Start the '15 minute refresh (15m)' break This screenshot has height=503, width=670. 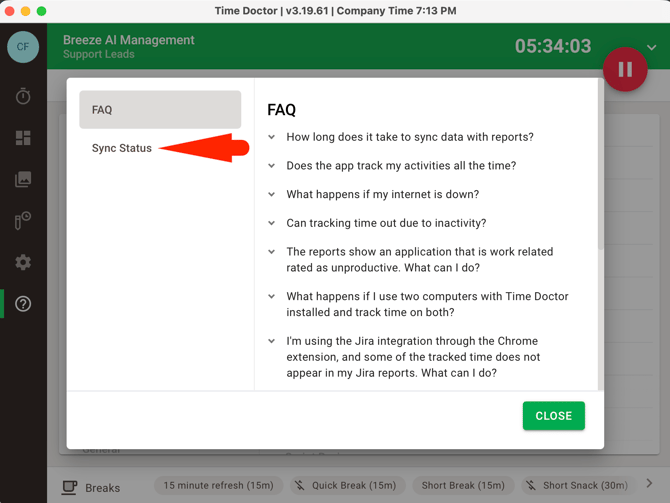click(218, 485)
